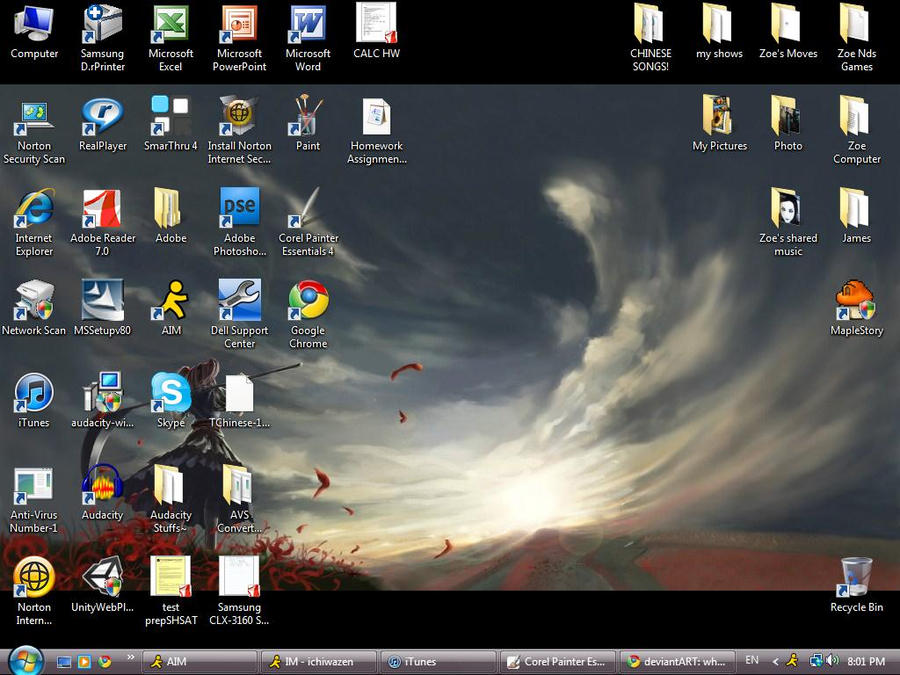Select the Norton Security Scan icon
Image resolution: width=900 pixels, height=675 pixels.
(34, 131)
